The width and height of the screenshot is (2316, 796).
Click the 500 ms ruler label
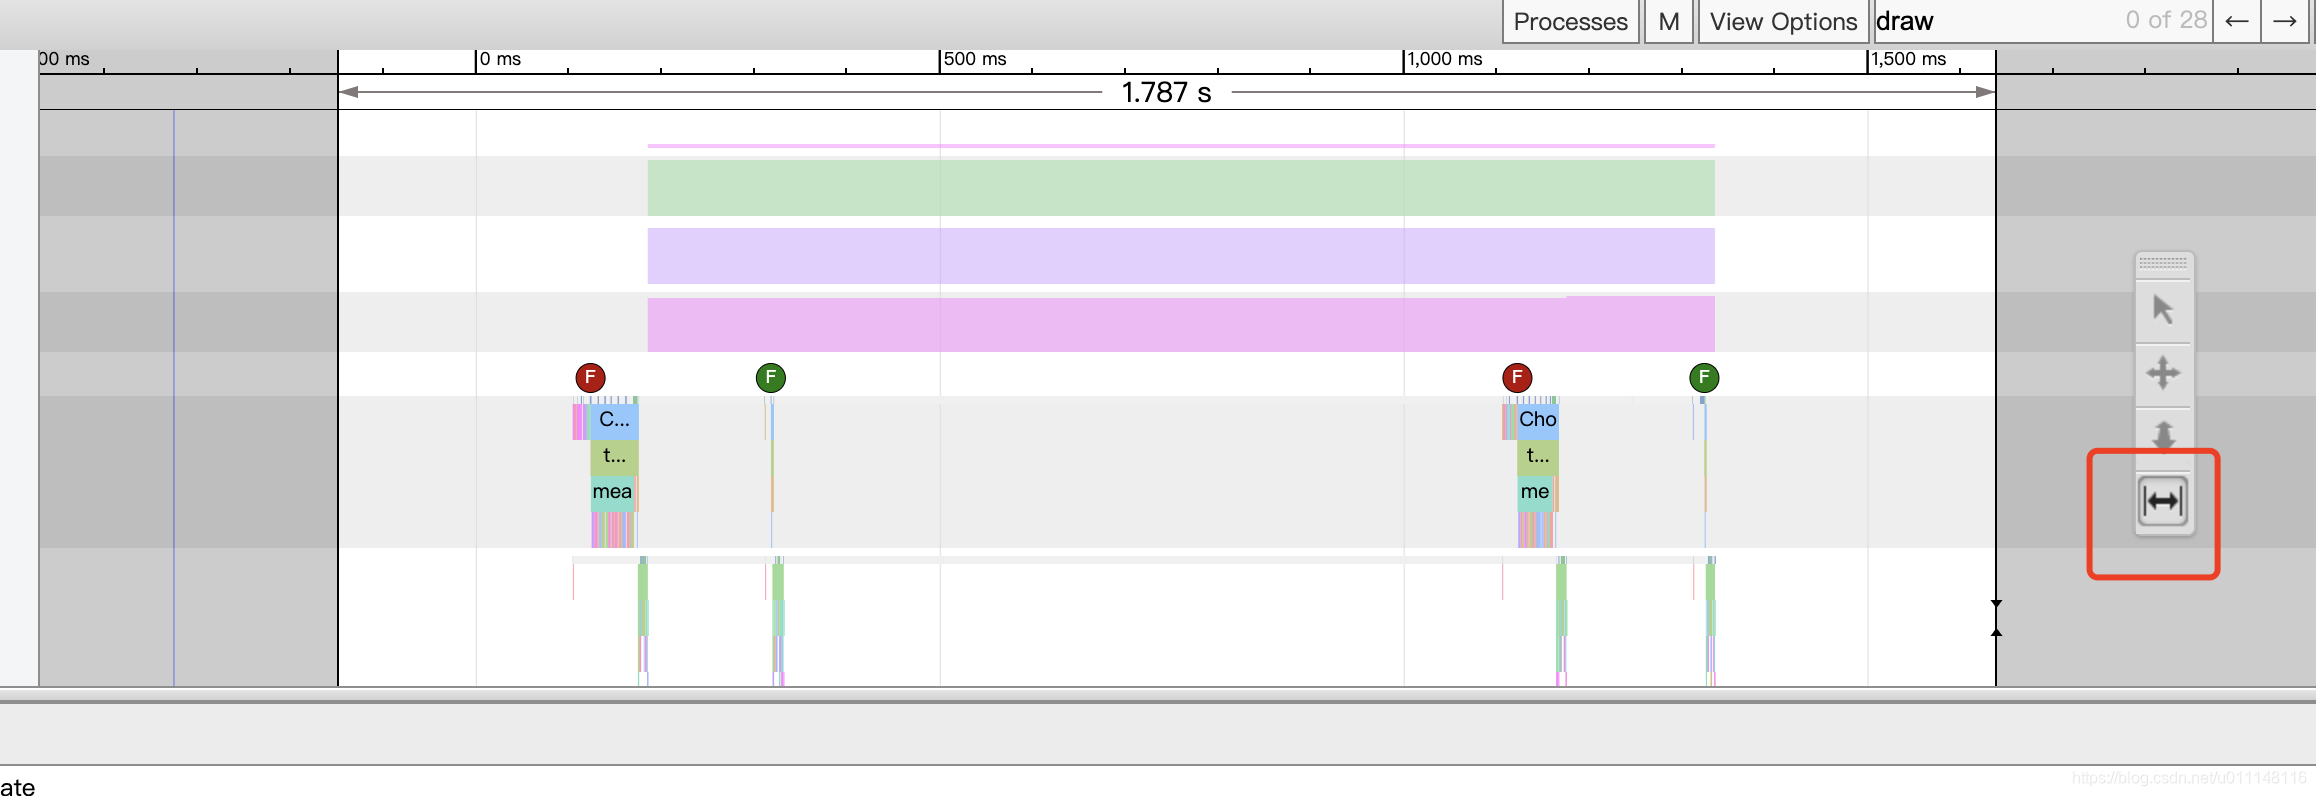coord(975,59)
